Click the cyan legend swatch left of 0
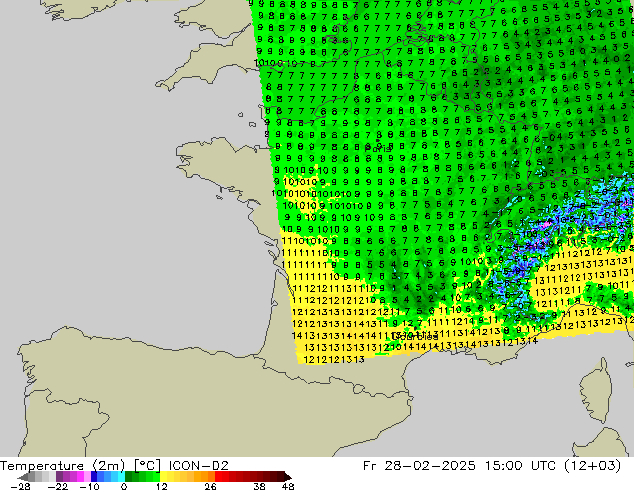Image resolution: width=634 pixels, height=490 pixels. pyautogui.click(x=121, y=477)
